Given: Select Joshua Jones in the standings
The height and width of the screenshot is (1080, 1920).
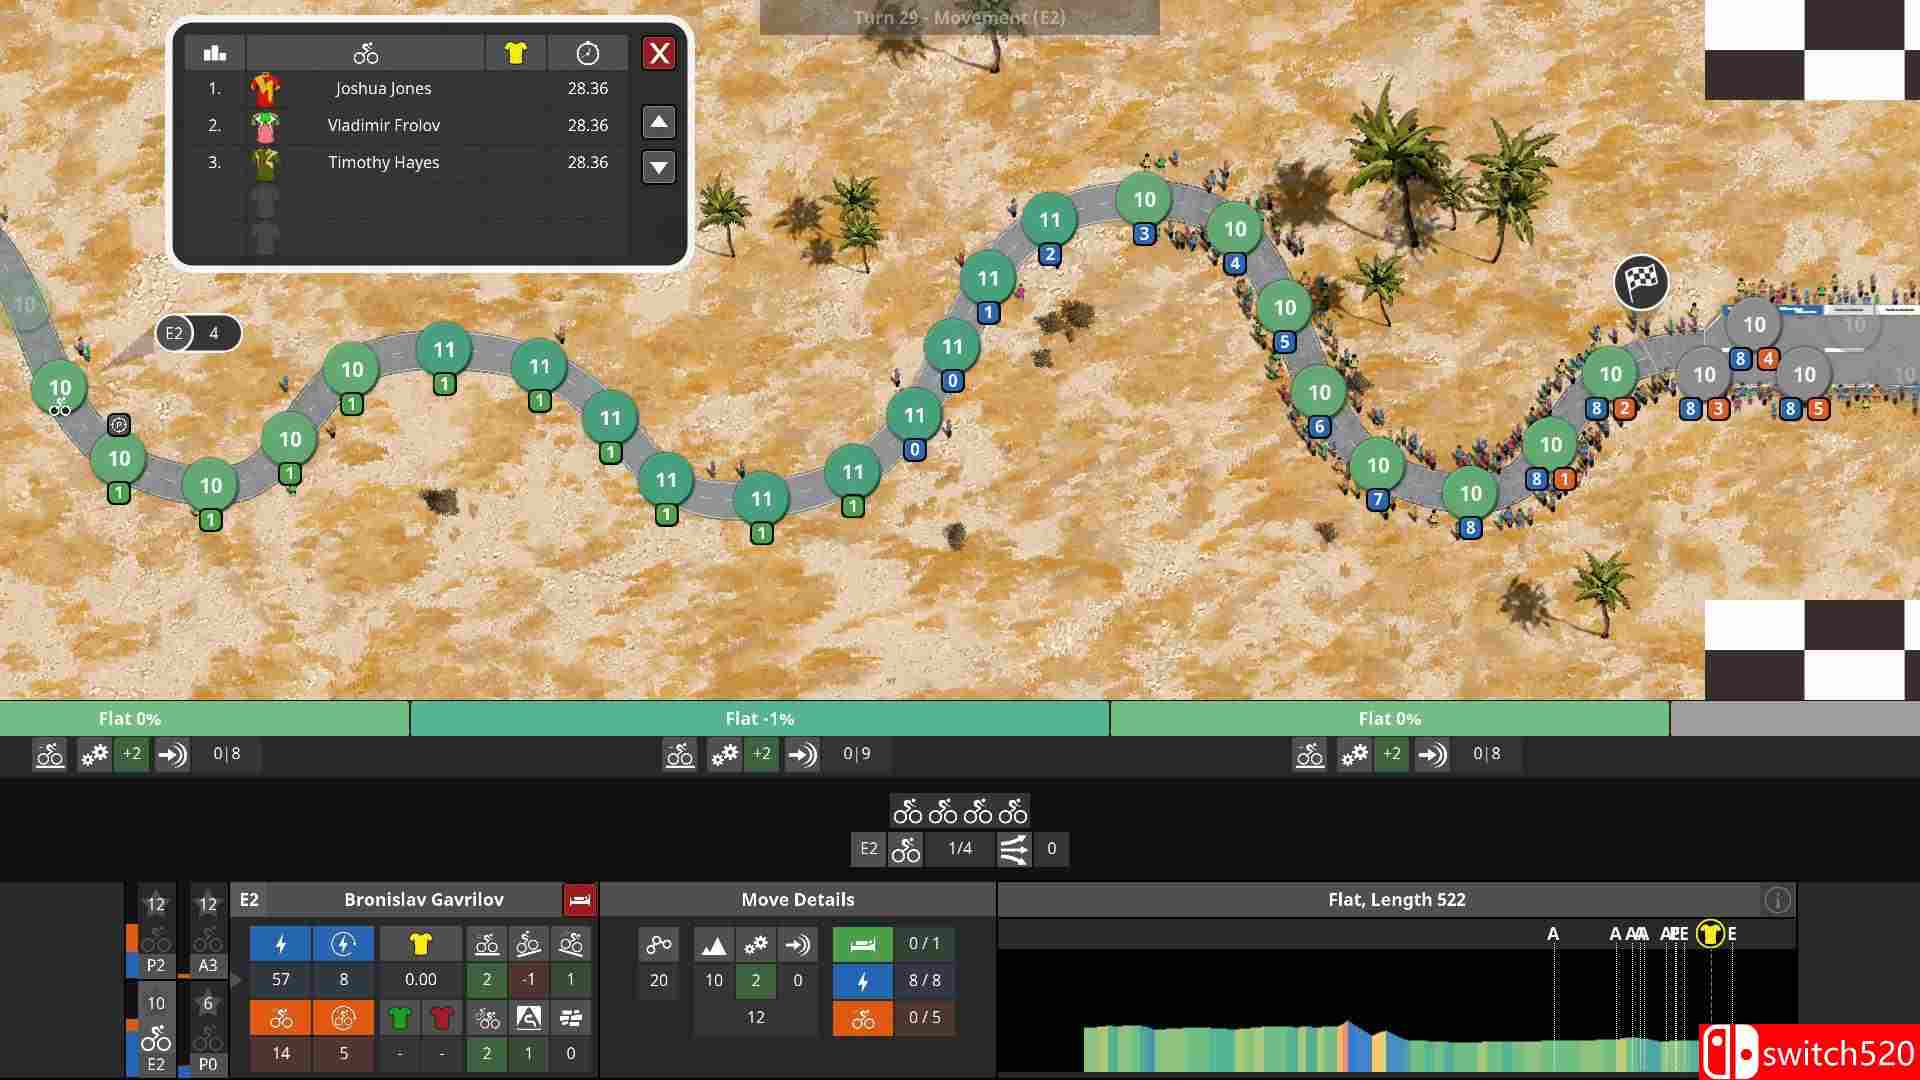Looking at the screenshot, I should 383,88.
